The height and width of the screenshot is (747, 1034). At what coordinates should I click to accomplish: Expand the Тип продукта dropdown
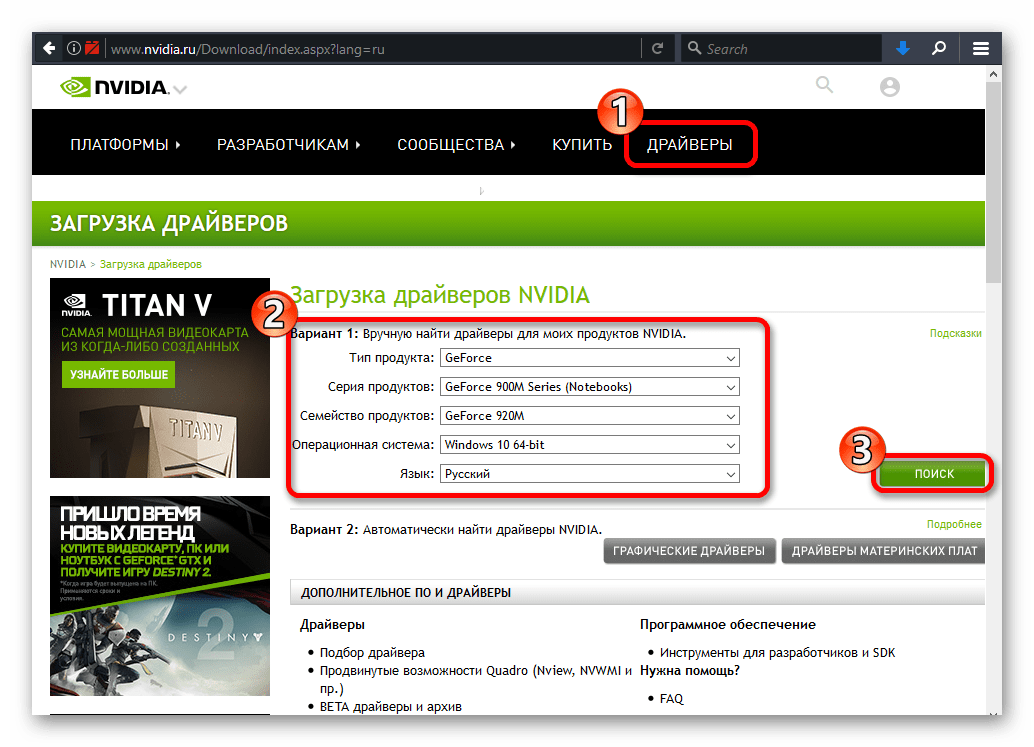point(589,358)
